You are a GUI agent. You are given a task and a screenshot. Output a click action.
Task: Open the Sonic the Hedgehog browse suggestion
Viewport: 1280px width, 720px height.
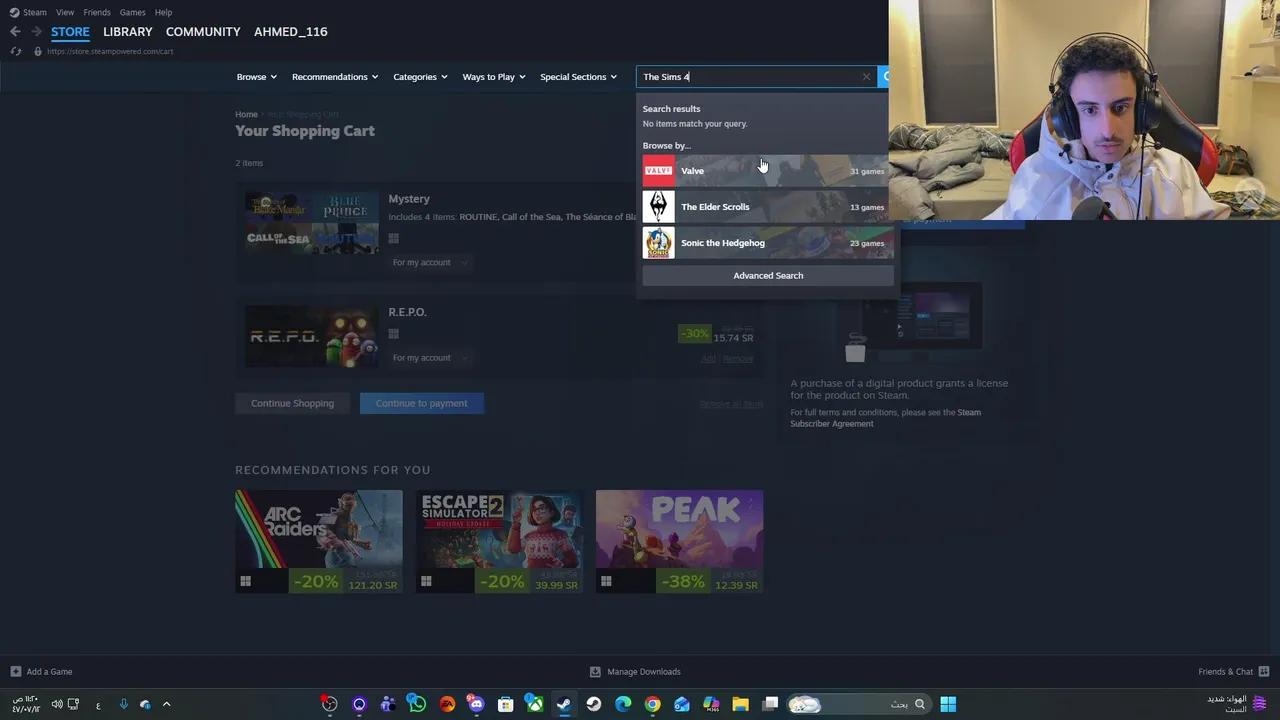pyautogui.click(x=768, y=243)
